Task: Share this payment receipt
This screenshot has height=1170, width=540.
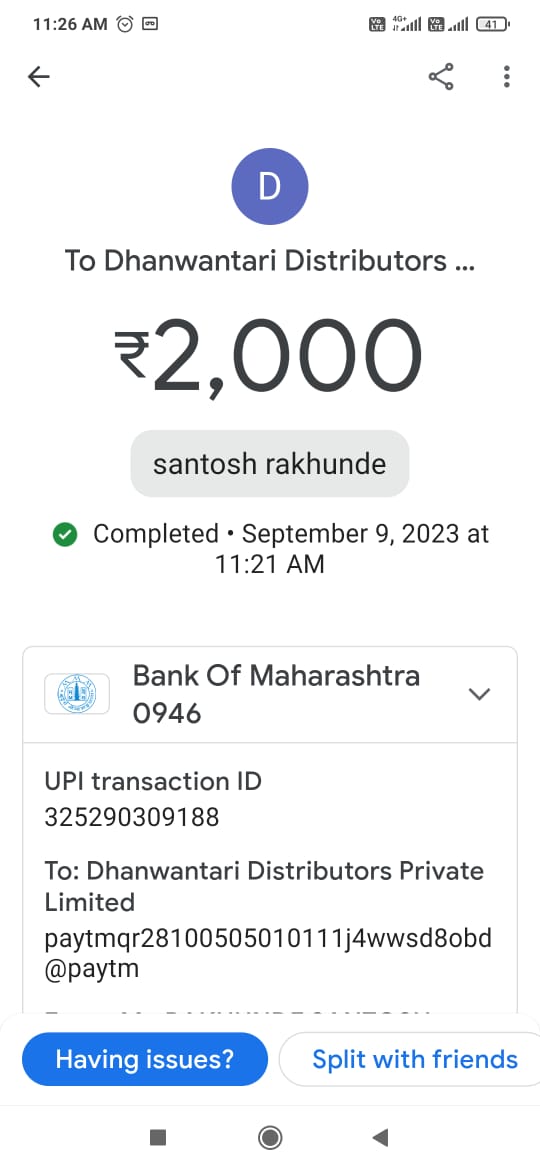Action: 441,76
